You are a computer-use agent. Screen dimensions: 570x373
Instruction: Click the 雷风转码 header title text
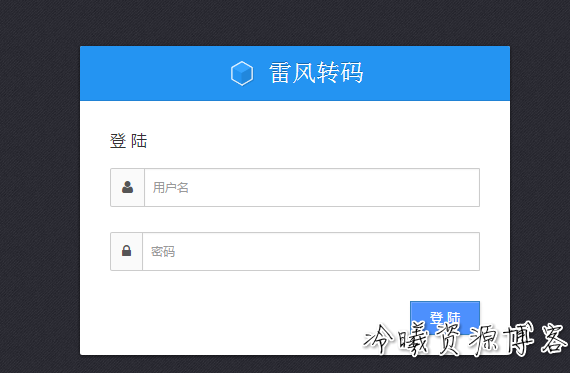pyautogui.click(x=316, y=73)
